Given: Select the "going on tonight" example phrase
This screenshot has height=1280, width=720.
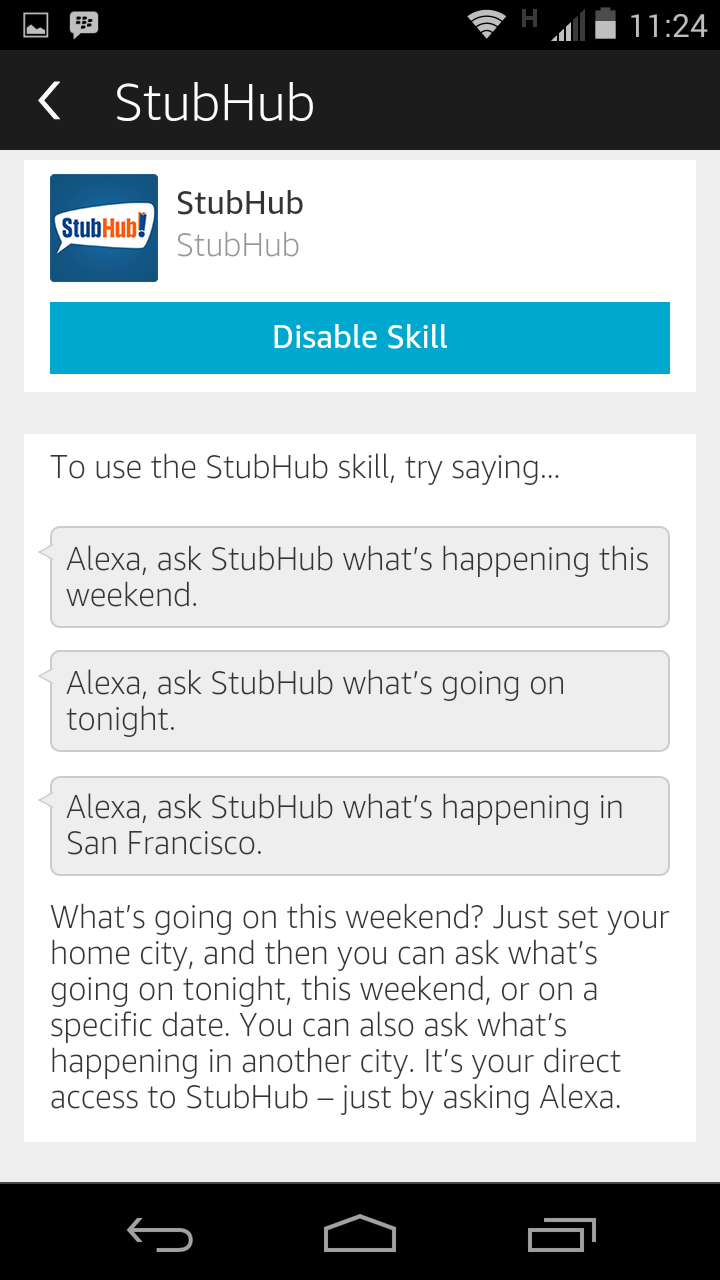Looking at the screenshot, I should click(360, 701).
